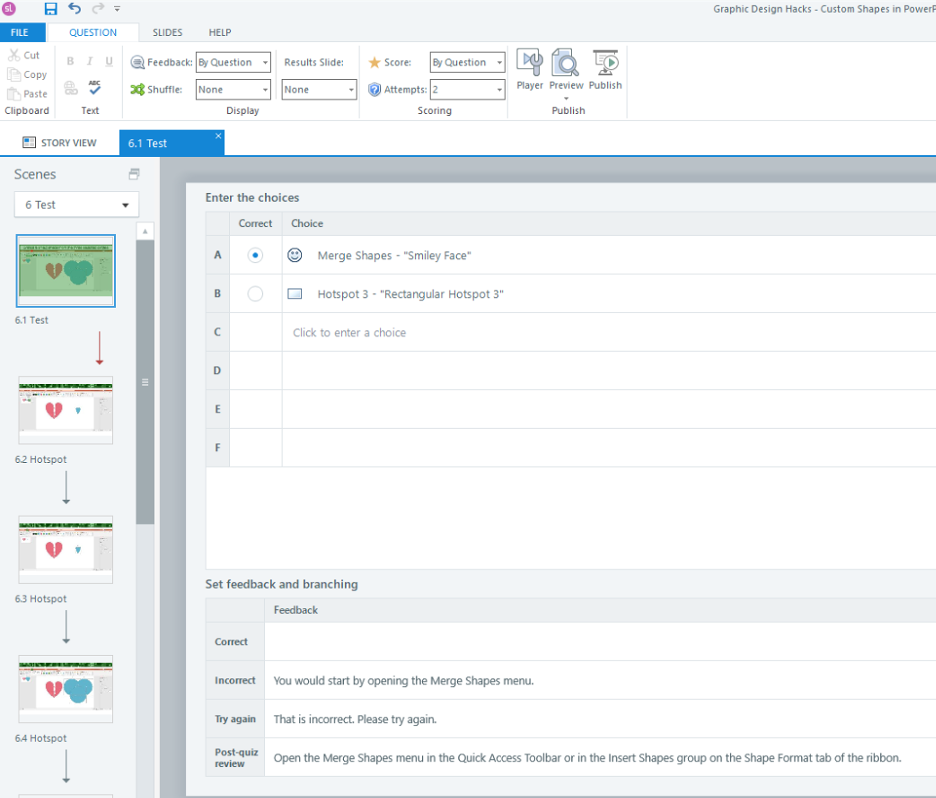The width and height of the screenshot is (936, 798).
Task: Open the Scenes selector showing 6 Test
Action: (76, 204)
